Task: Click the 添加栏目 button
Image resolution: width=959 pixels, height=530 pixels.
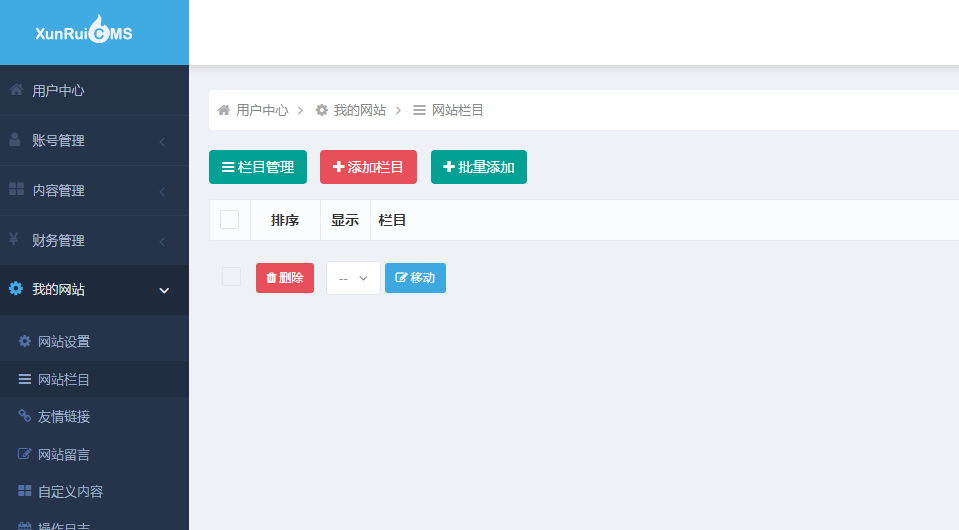Action: [x=368, y=167]
